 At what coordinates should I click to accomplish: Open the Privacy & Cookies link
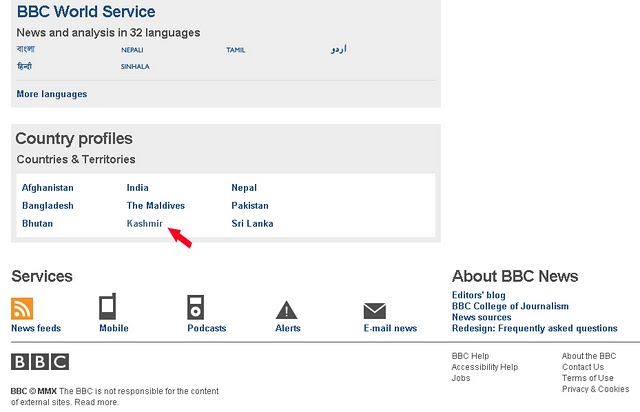(596, 389)
